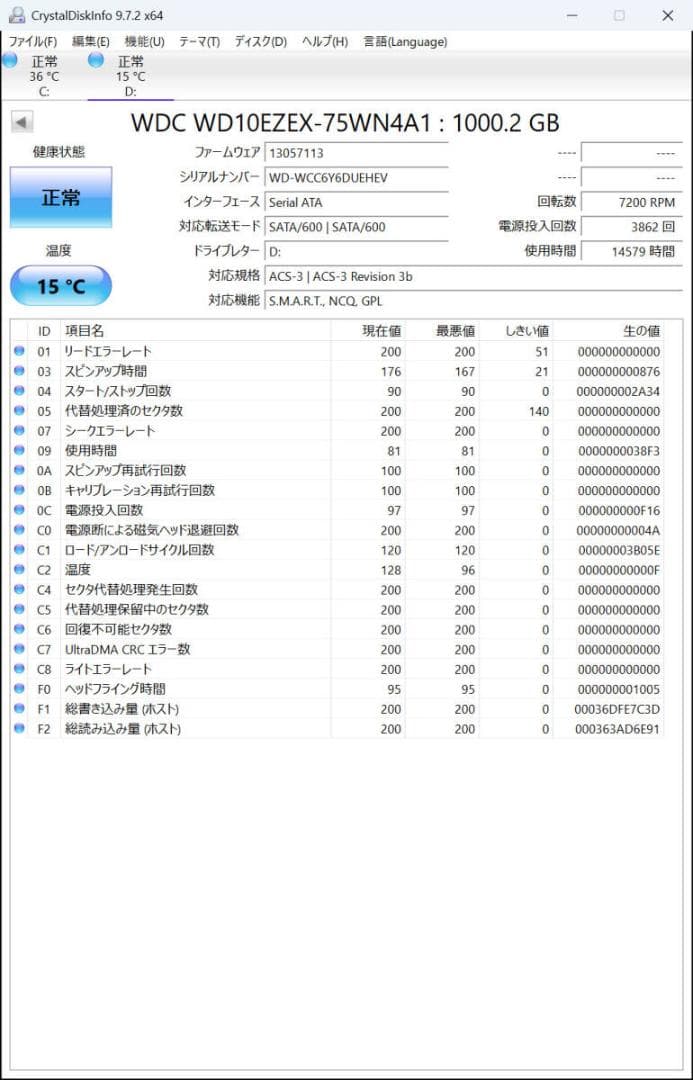
Task: Click raw value 0000000038F3
Action: pyautogui.click(x=619, y=450)
